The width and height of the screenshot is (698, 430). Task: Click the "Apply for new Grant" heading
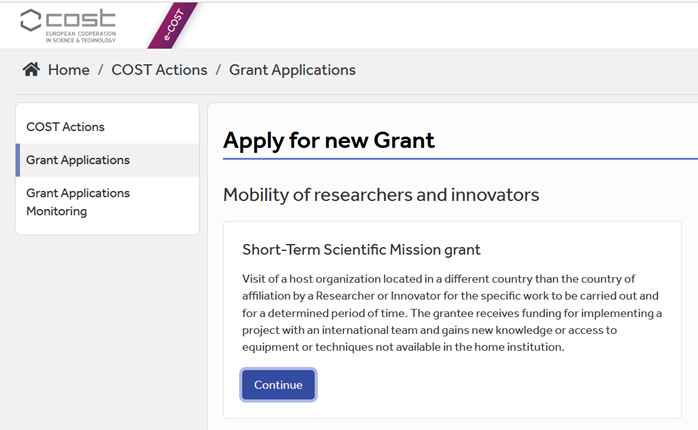(329, 141)
